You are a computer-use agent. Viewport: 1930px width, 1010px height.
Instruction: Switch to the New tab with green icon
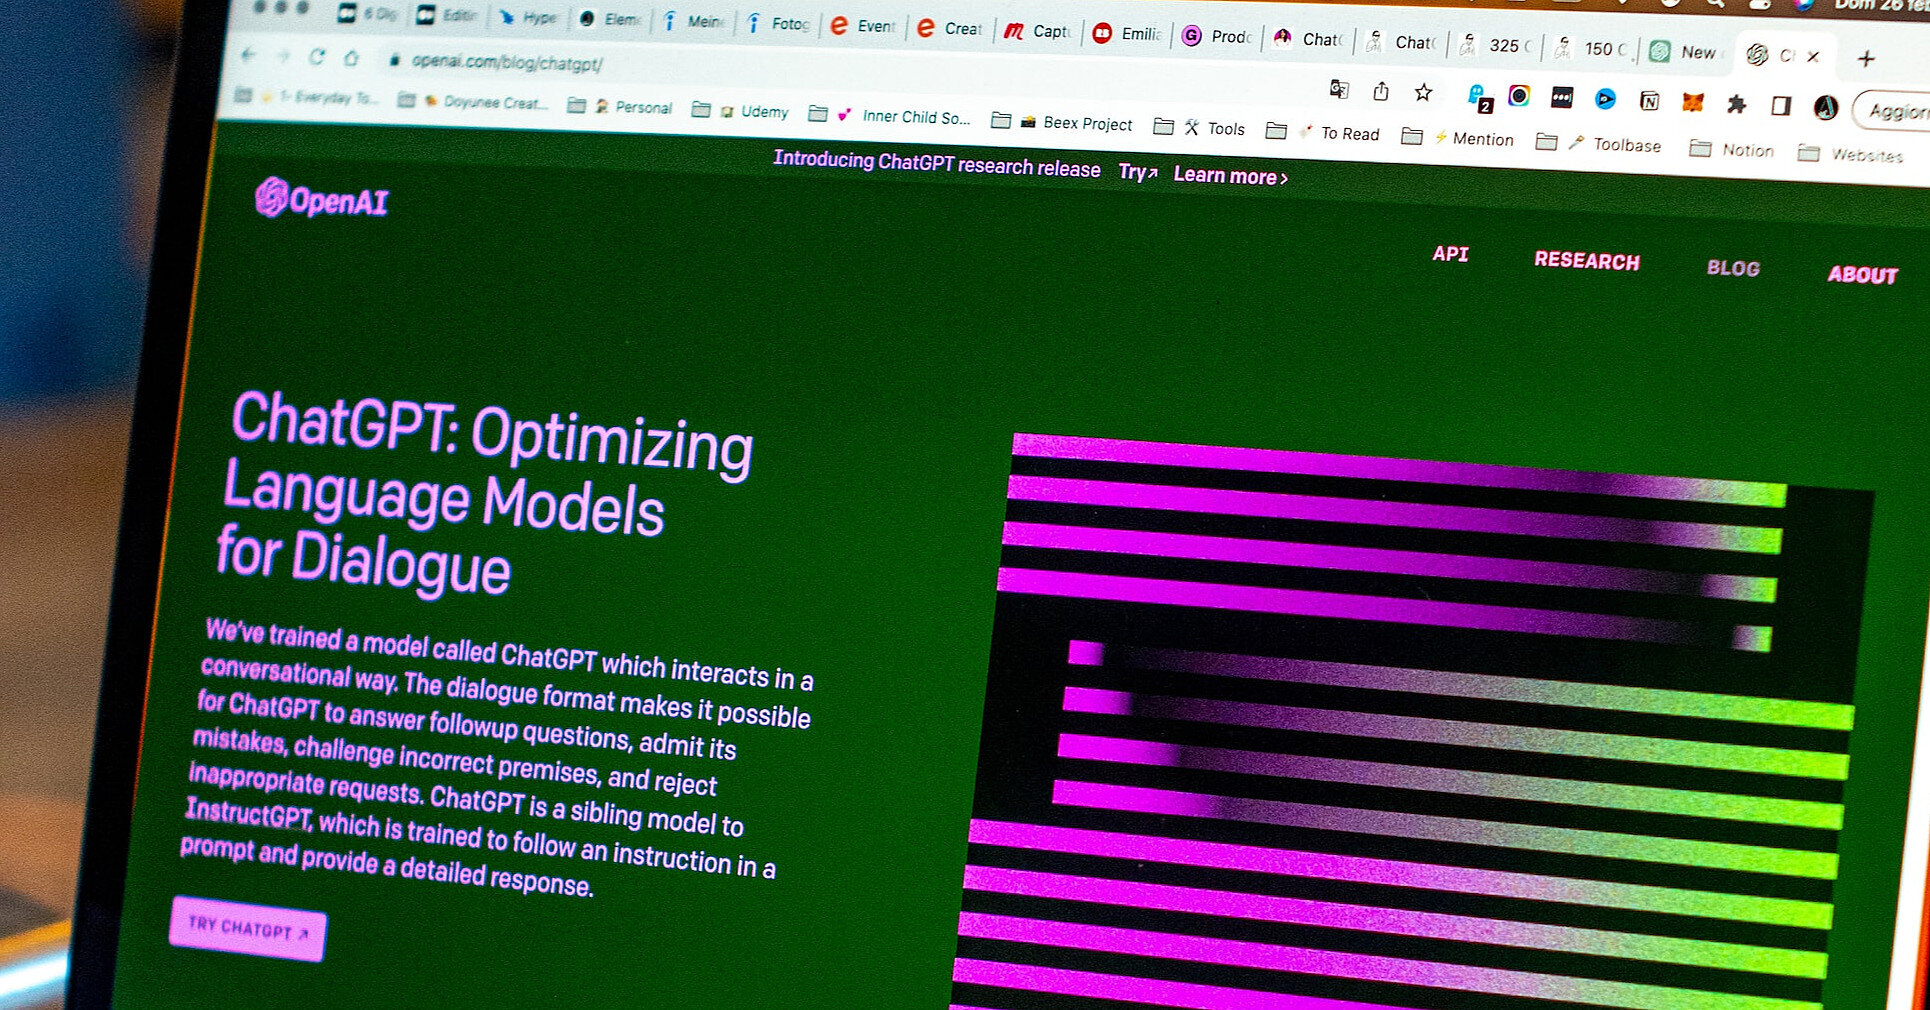point(1684,51)
